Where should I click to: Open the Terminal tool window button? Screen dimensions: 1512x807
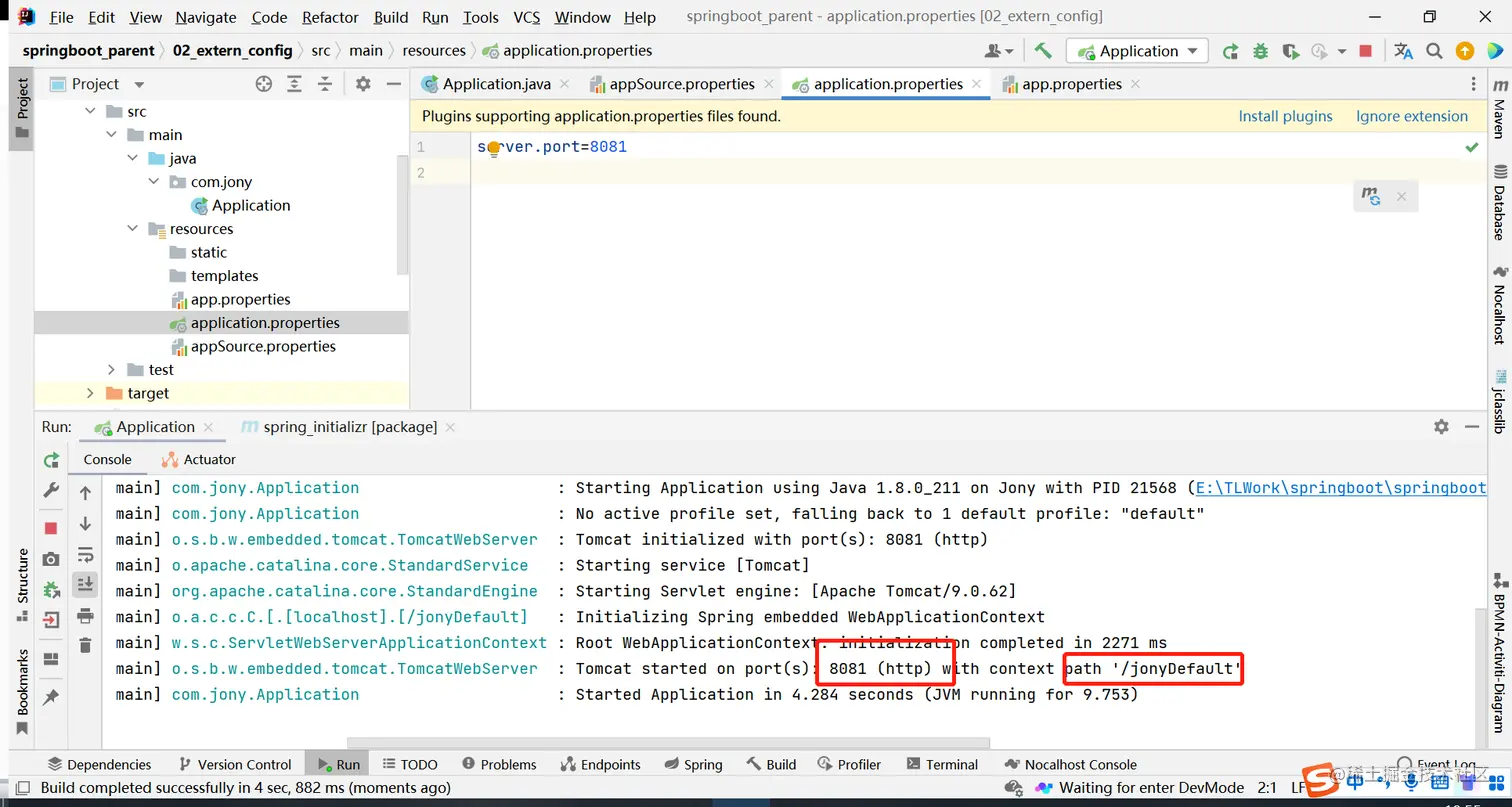point(941,765)
